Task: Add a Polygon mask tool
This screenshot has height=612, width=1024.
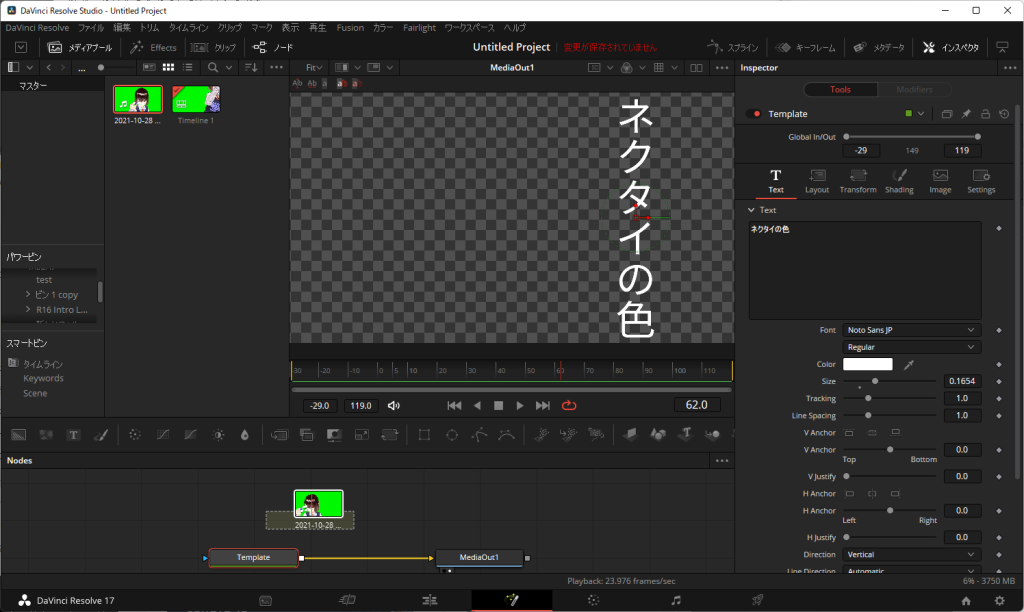Action: tap(479, 435)
